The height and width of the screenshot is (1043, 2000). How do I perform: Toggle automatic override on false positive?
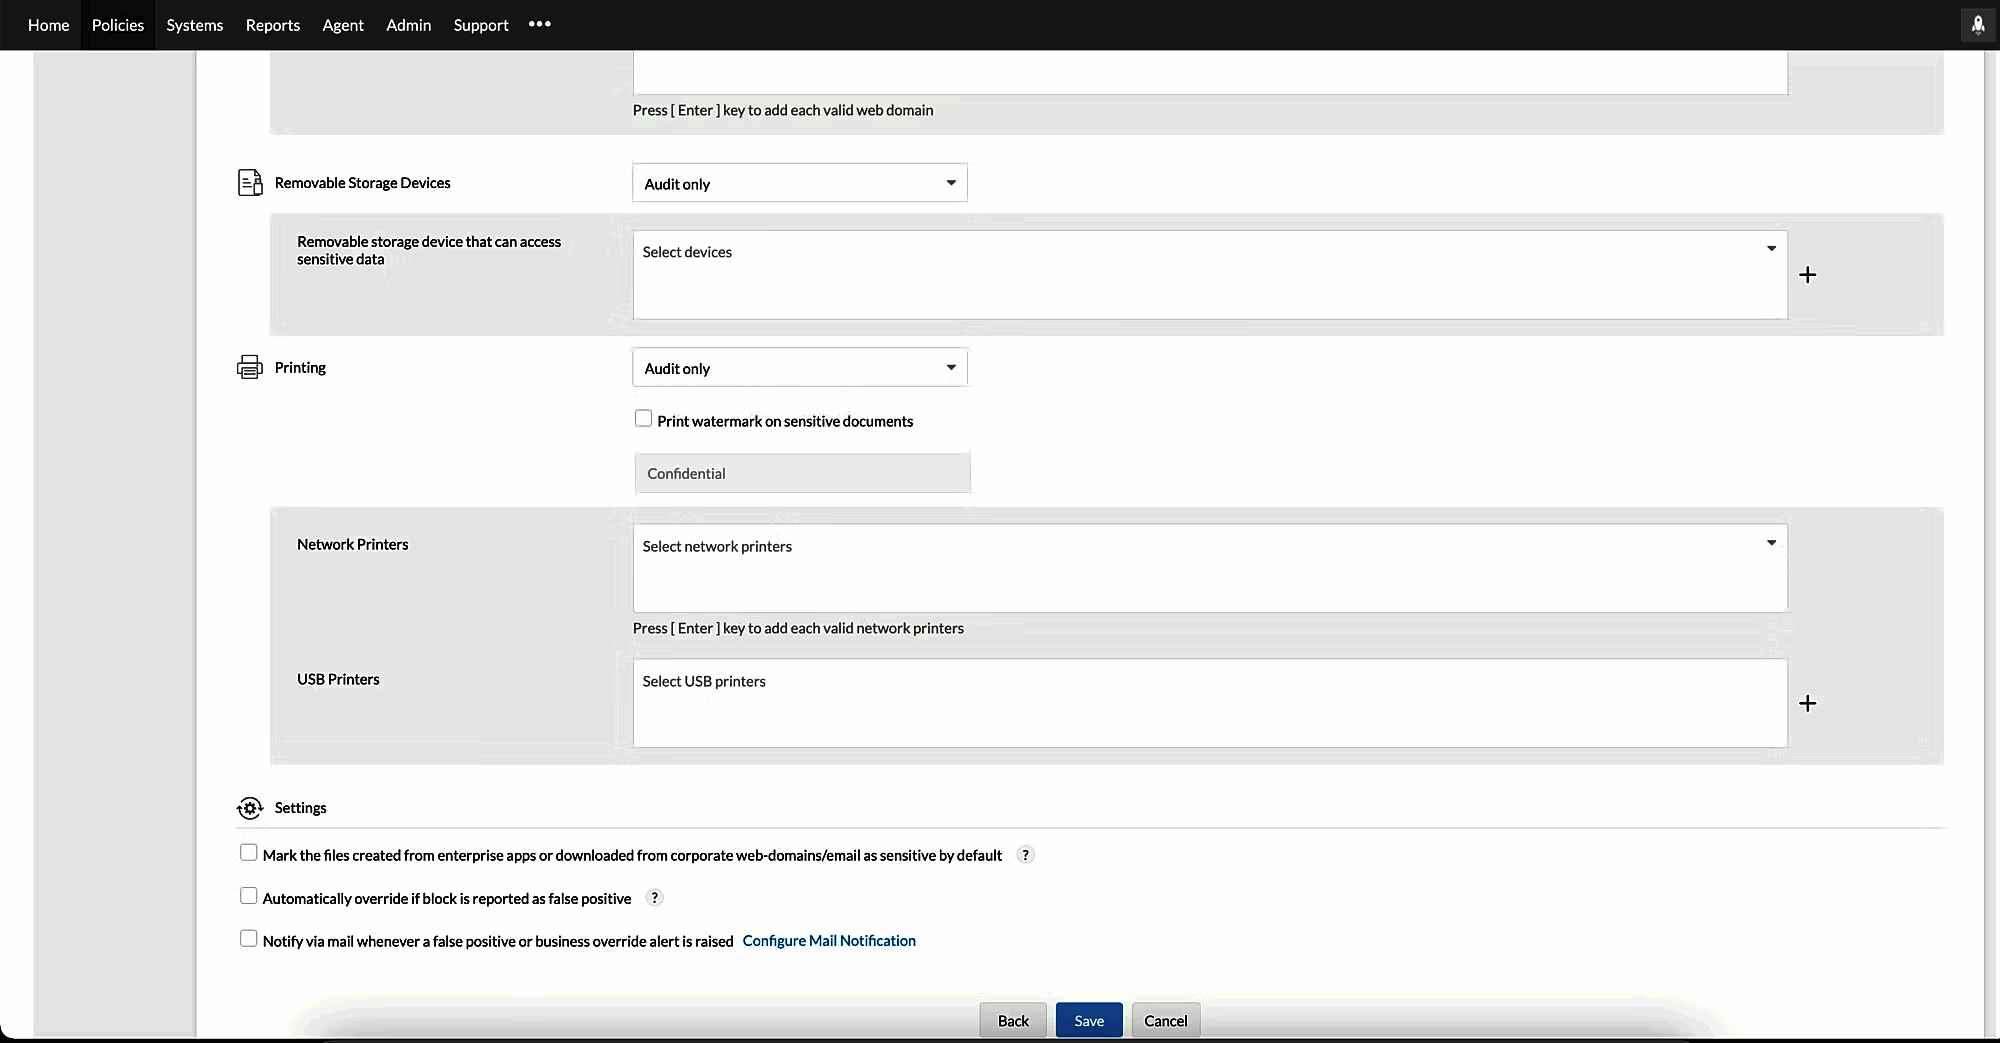pos(249,896)
